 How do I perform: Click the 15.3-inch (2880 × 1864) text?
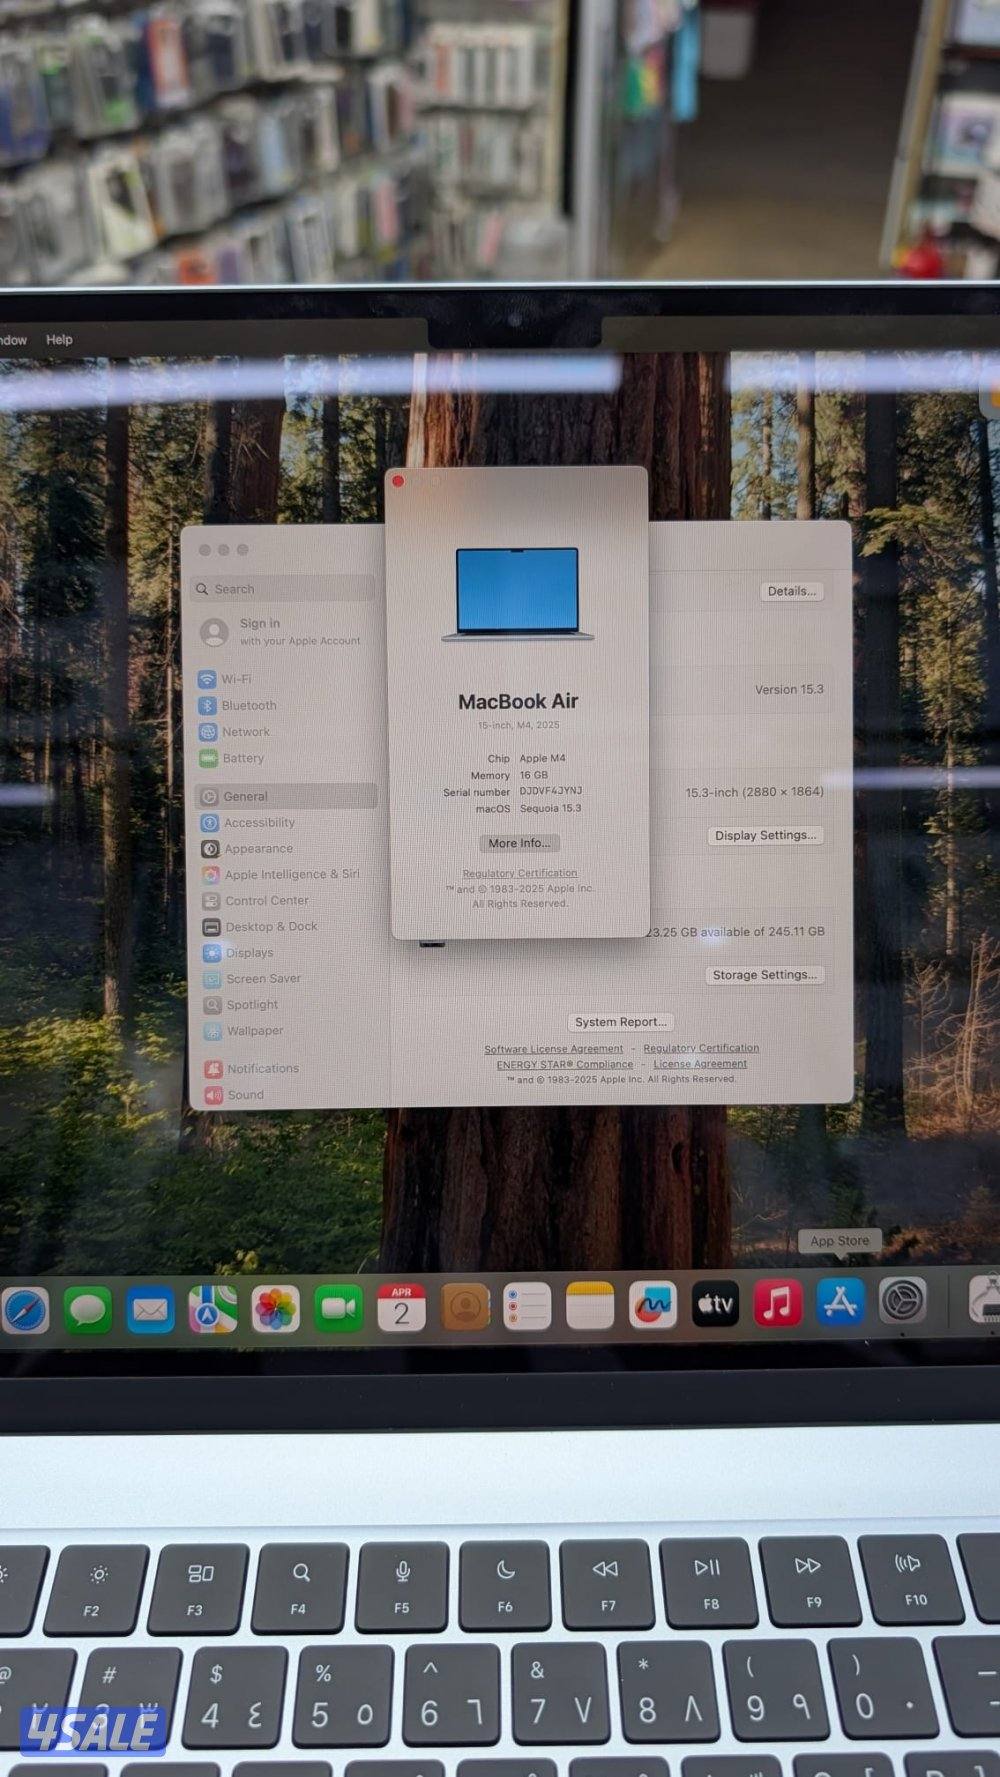pos(754,792)
